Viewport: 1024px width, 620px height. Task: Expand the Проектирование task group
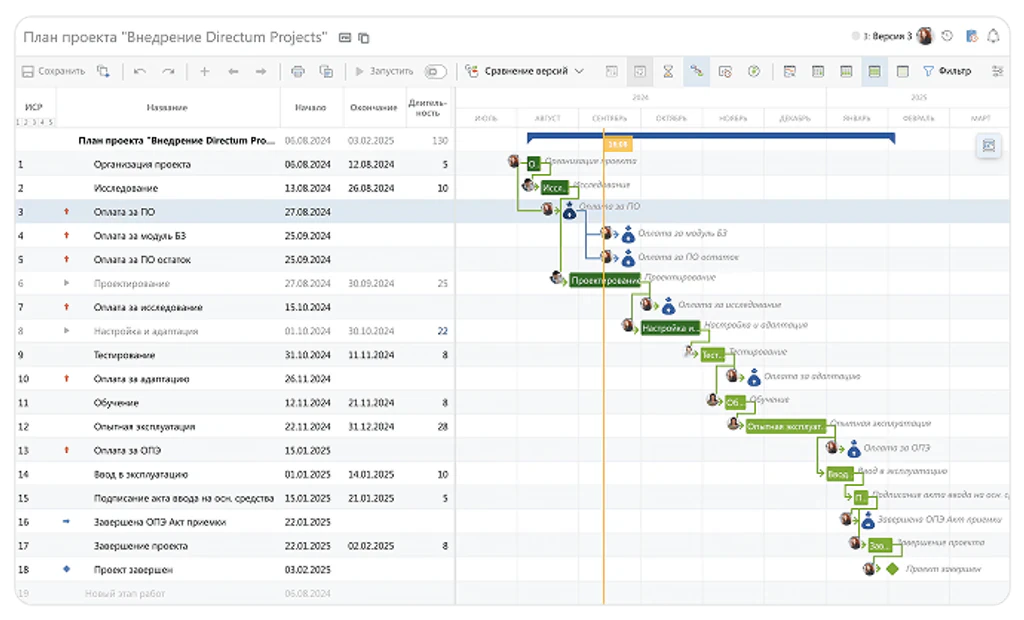(67, 283)
